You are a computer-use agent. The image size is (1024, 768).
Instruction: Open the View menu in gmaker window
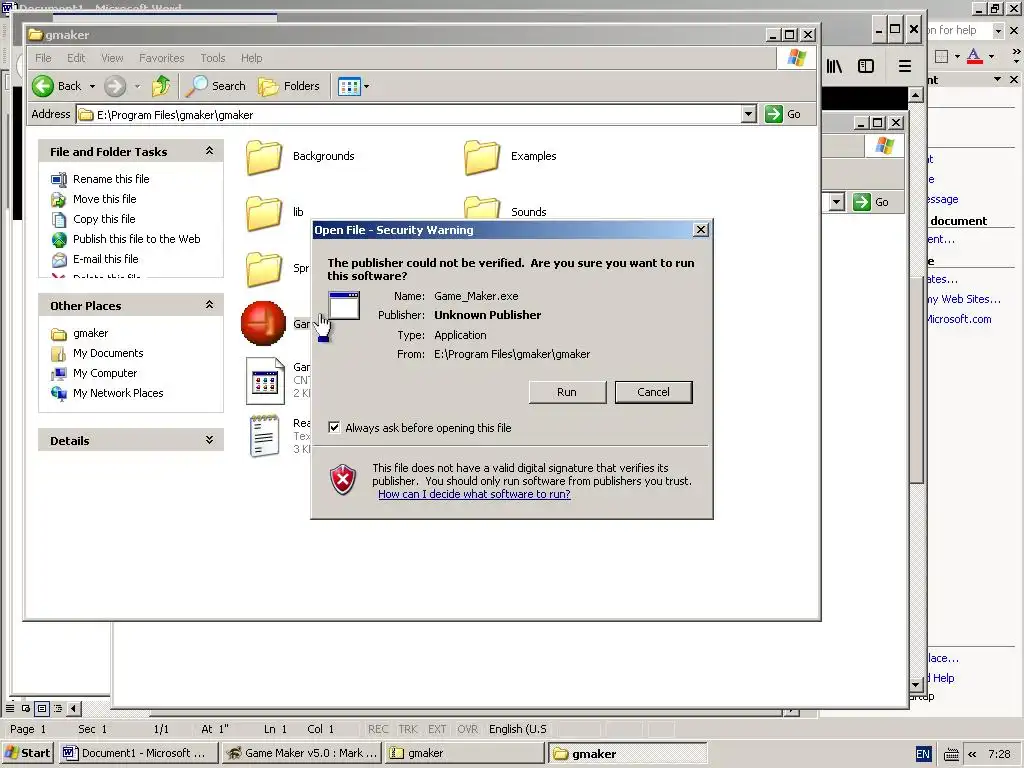pyautogui.click(x=112, y=58)
